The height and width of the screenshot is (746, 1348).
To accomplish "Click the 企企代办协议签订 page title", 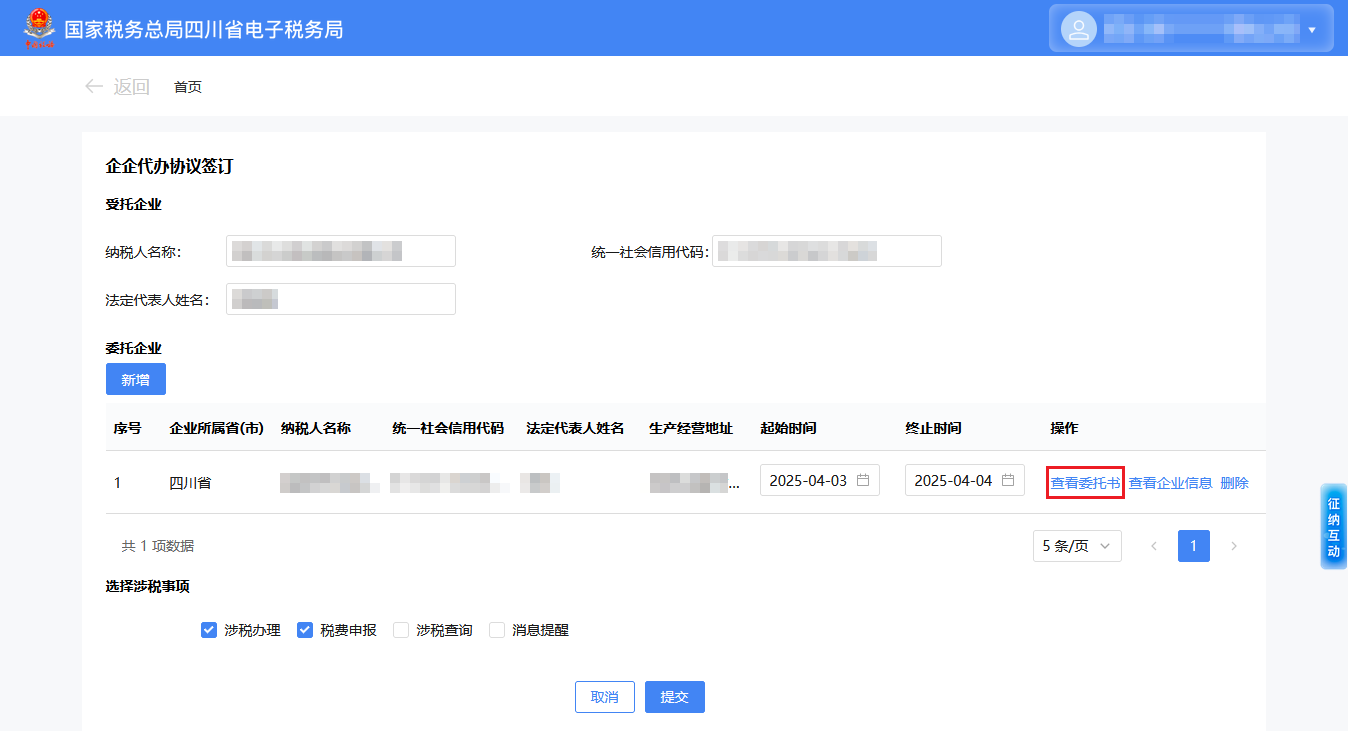I will click(170, 166).
